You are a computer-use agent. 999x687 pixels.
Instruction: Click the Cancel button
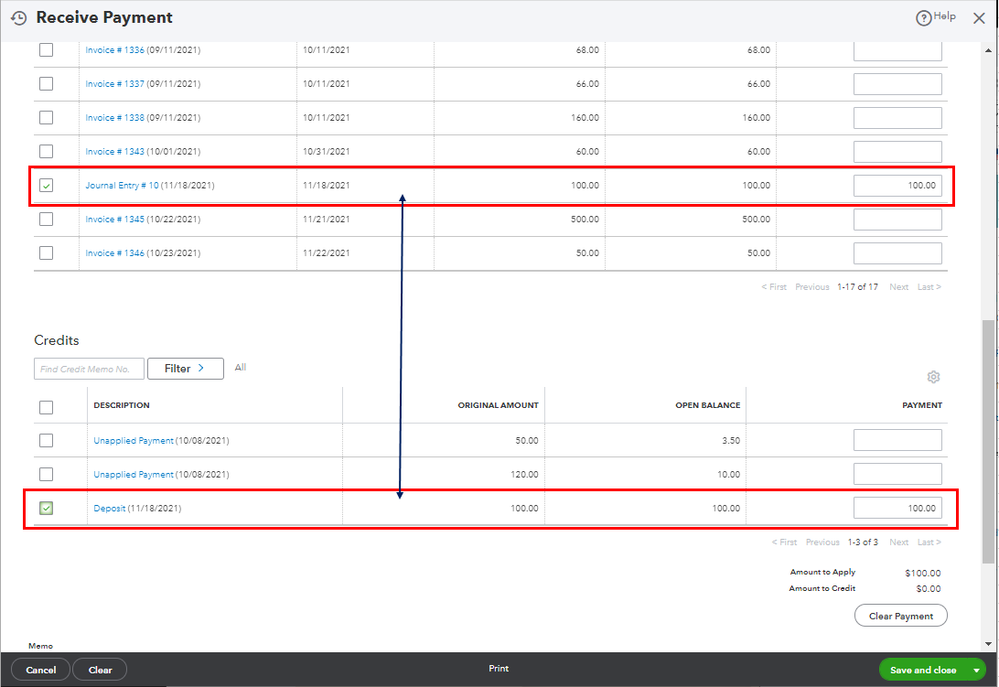41,670
